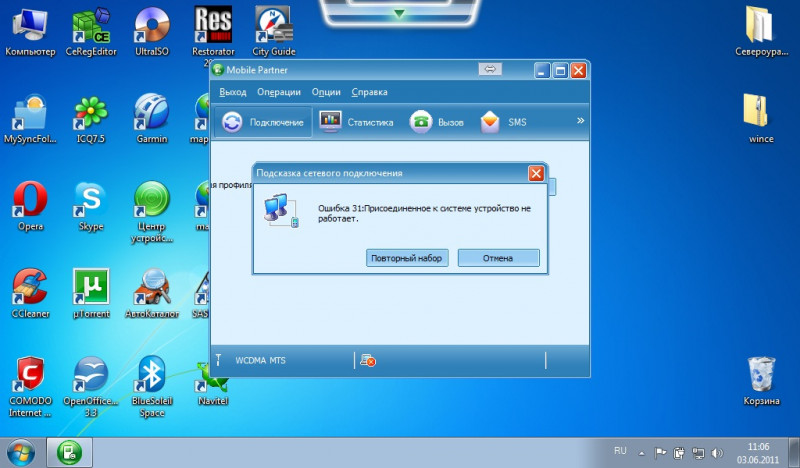
Task: Close the network connection hint dialog
Action: click(536, 173)
